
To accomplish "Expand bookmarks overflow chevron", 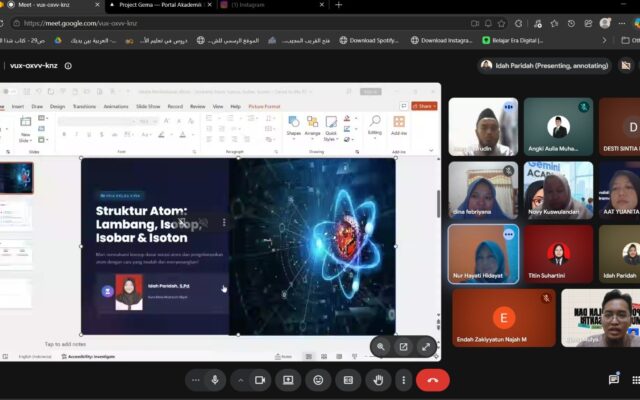I will coord(604,40).
